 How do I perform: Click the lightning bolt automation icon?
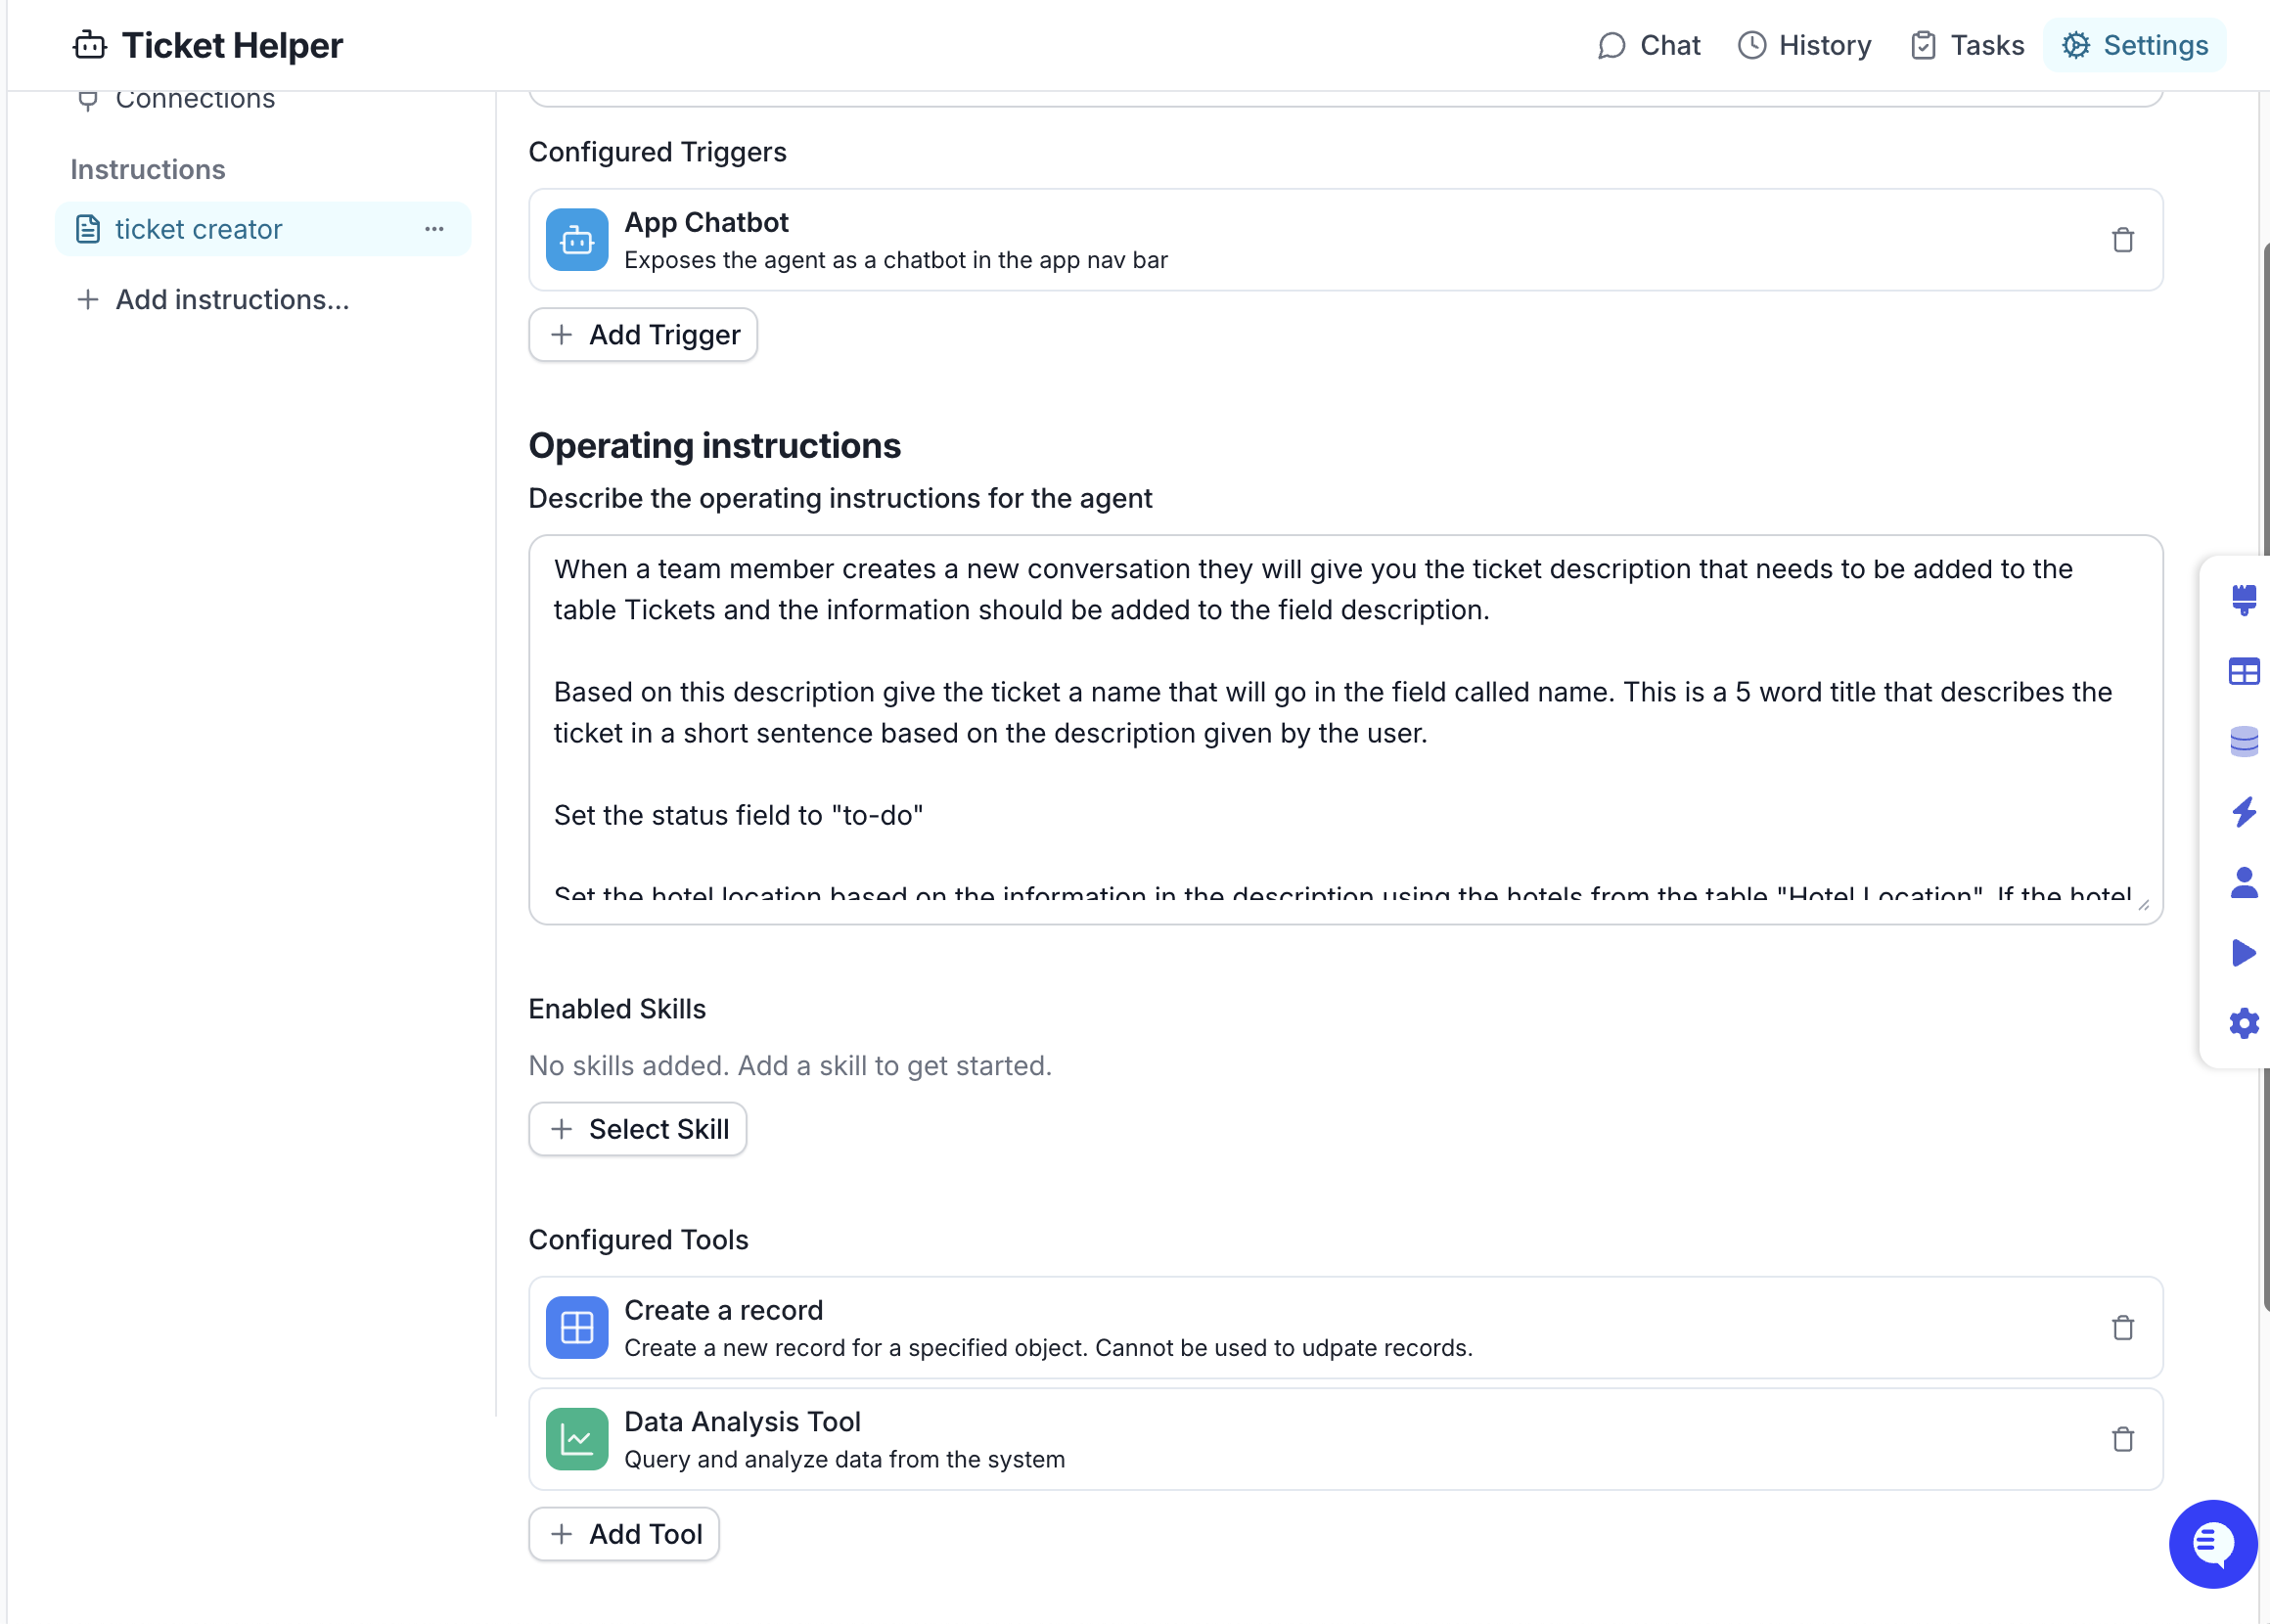point(2243,811)
